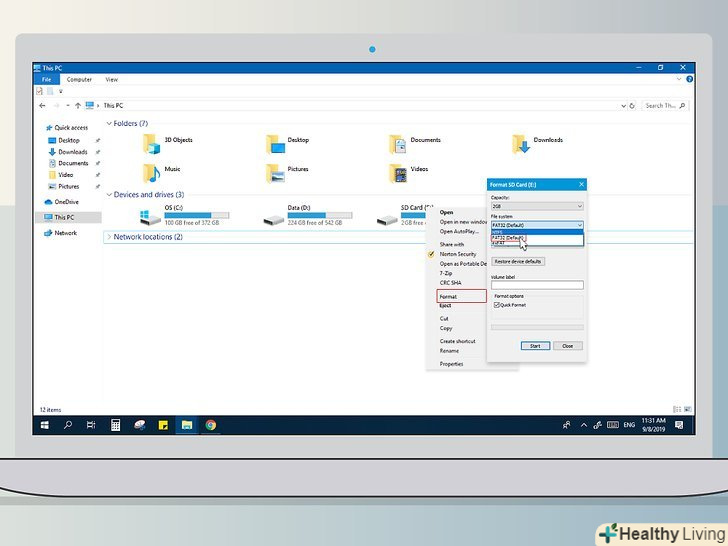Choose FAT32 (Default) from file system list
Image resolution: width=728 pixels, height=546 pixels.
508,238
